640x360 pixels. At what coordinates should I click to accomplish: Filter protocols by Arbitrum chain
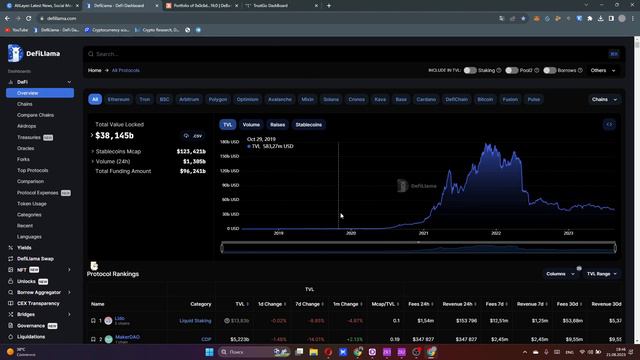(x=189, y=99)
